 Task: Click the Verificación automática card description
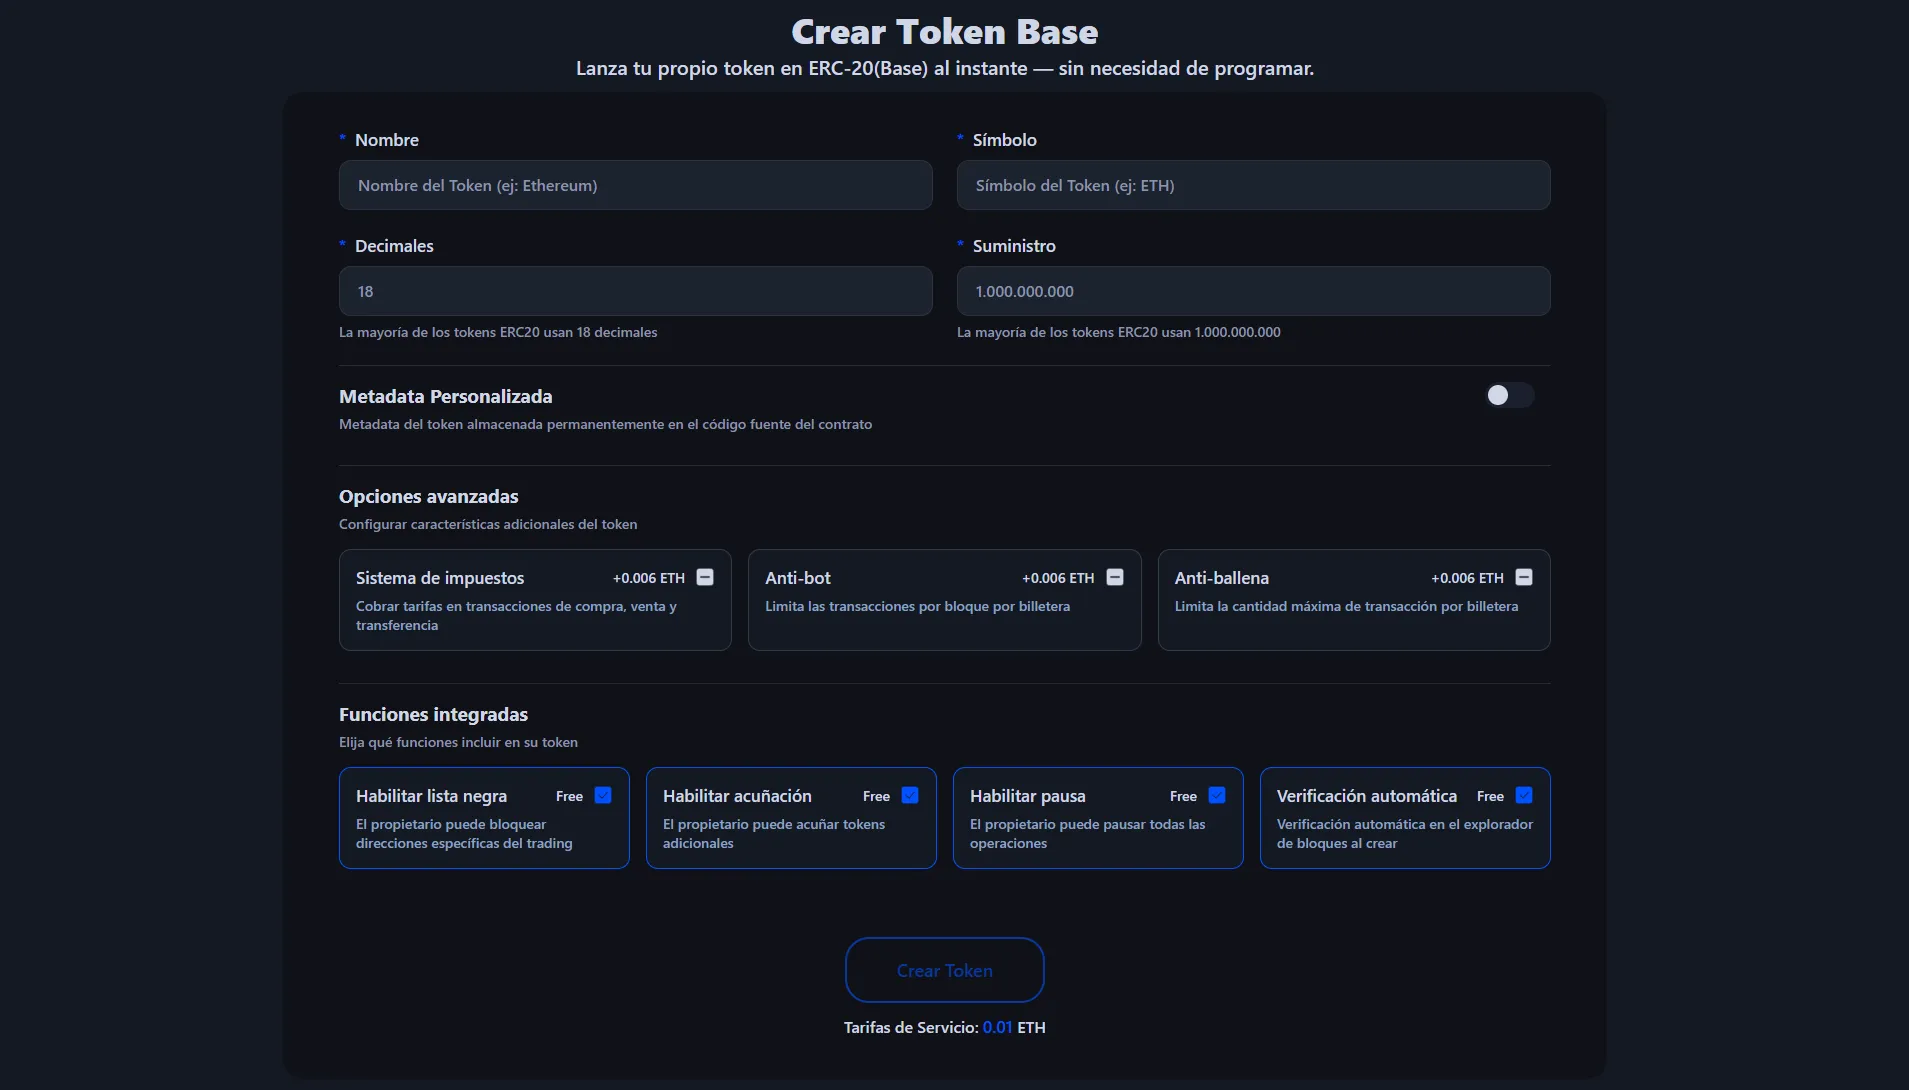tap(1404, 834)
